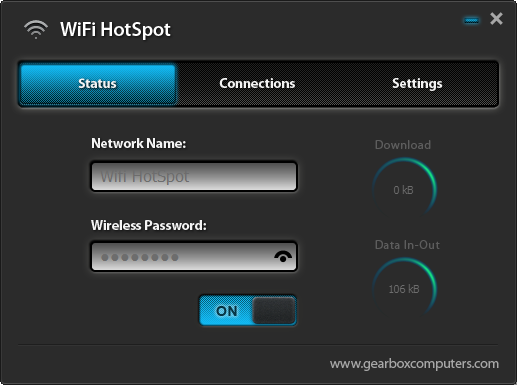Click the Network Name input field

tap(194, 176)
